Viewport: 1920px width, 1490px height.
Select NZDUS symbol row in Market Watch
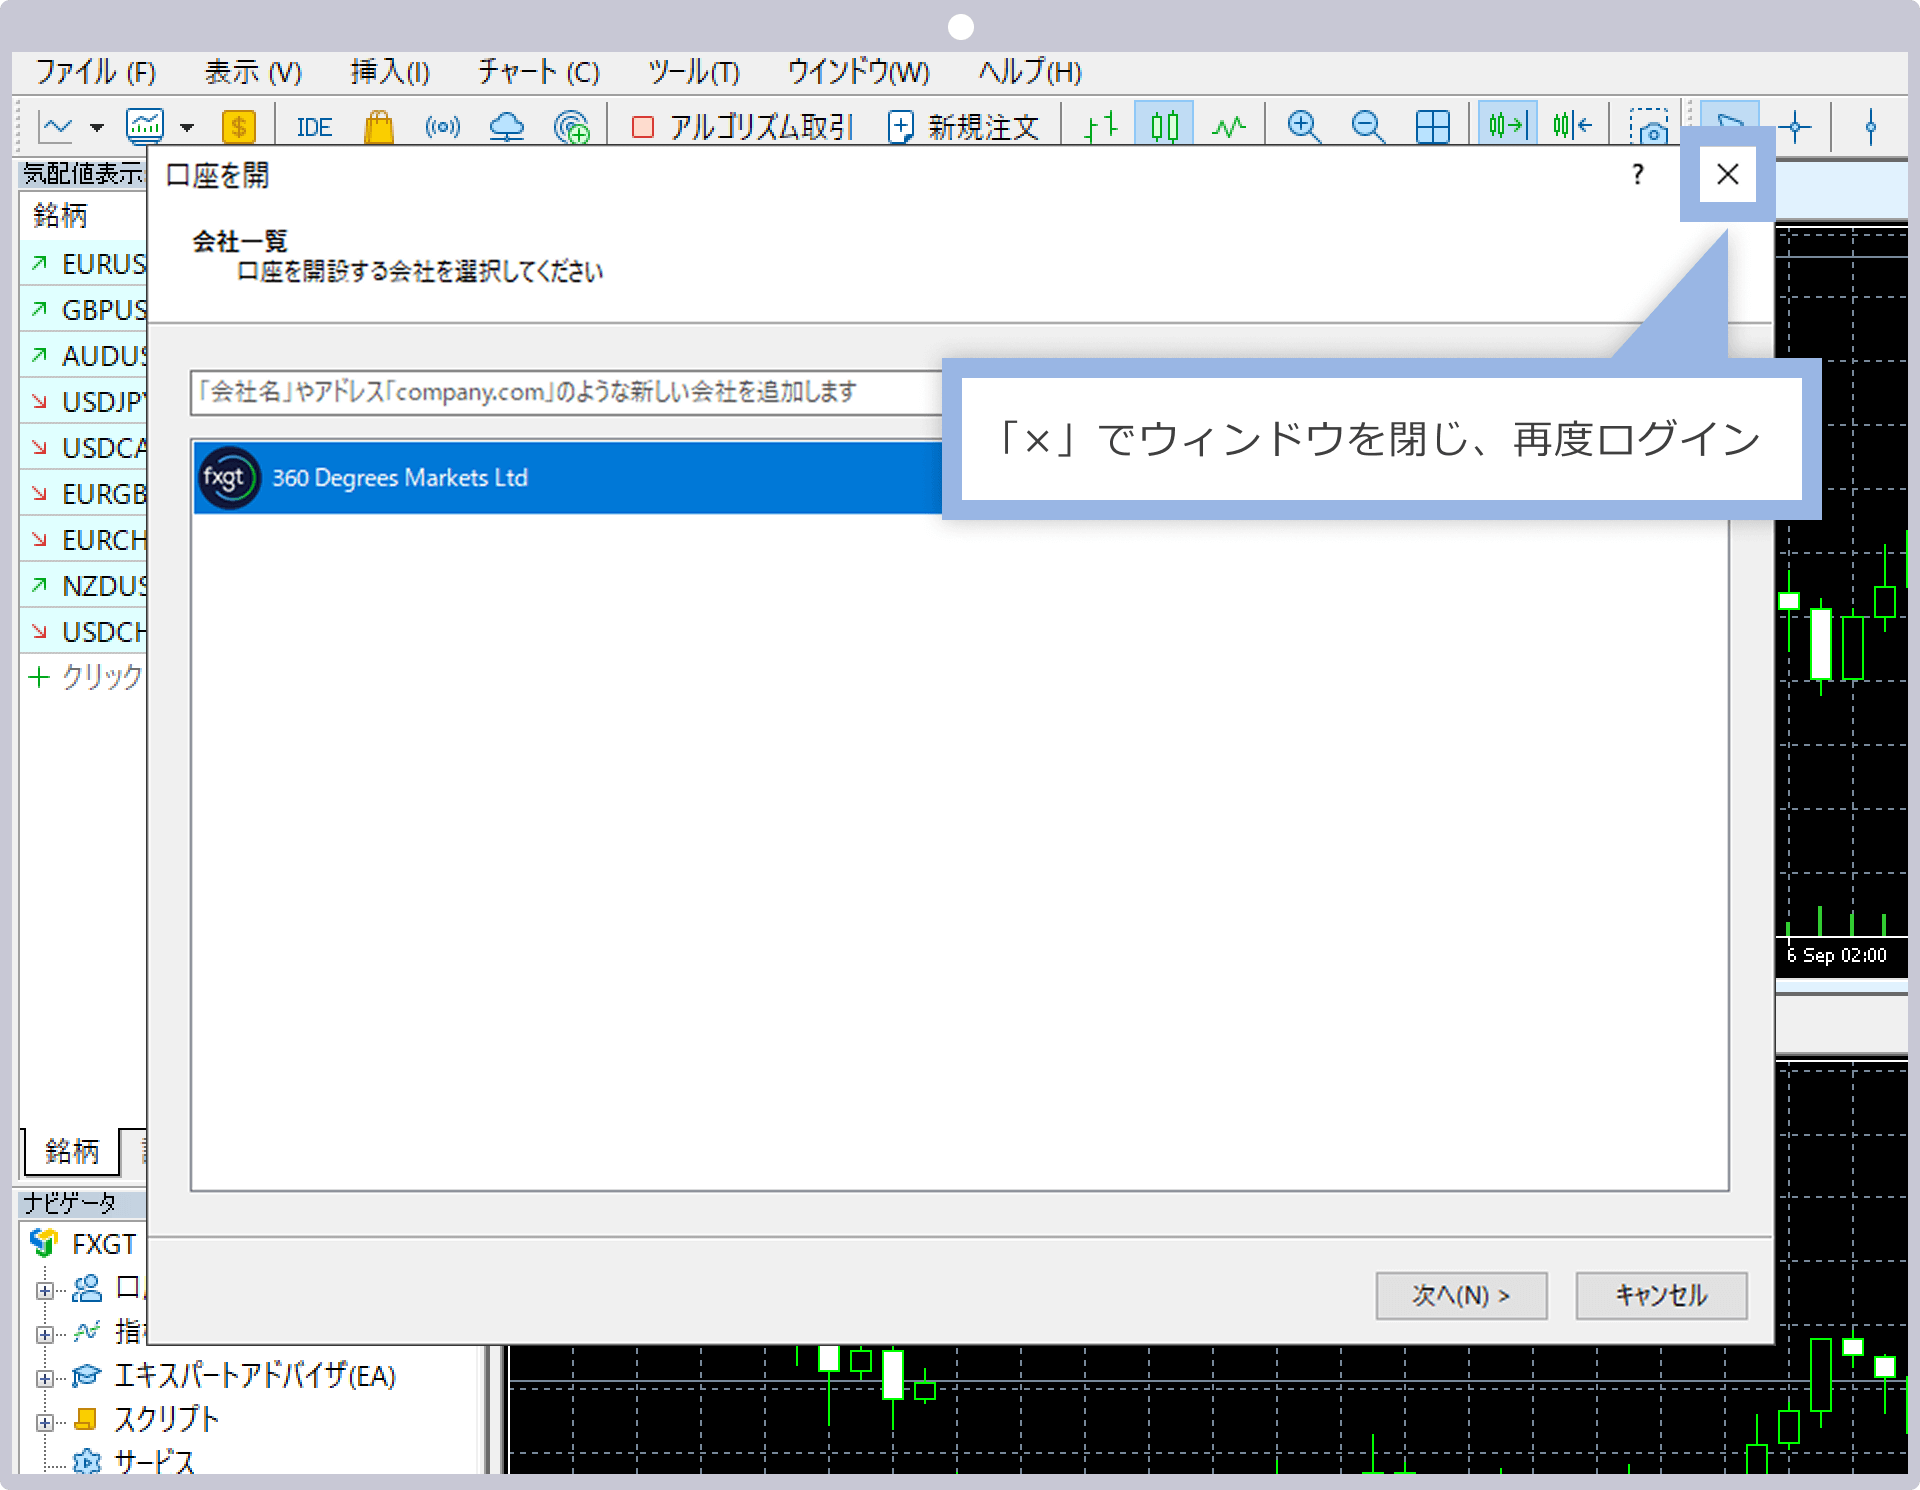[x=84, y=586]
